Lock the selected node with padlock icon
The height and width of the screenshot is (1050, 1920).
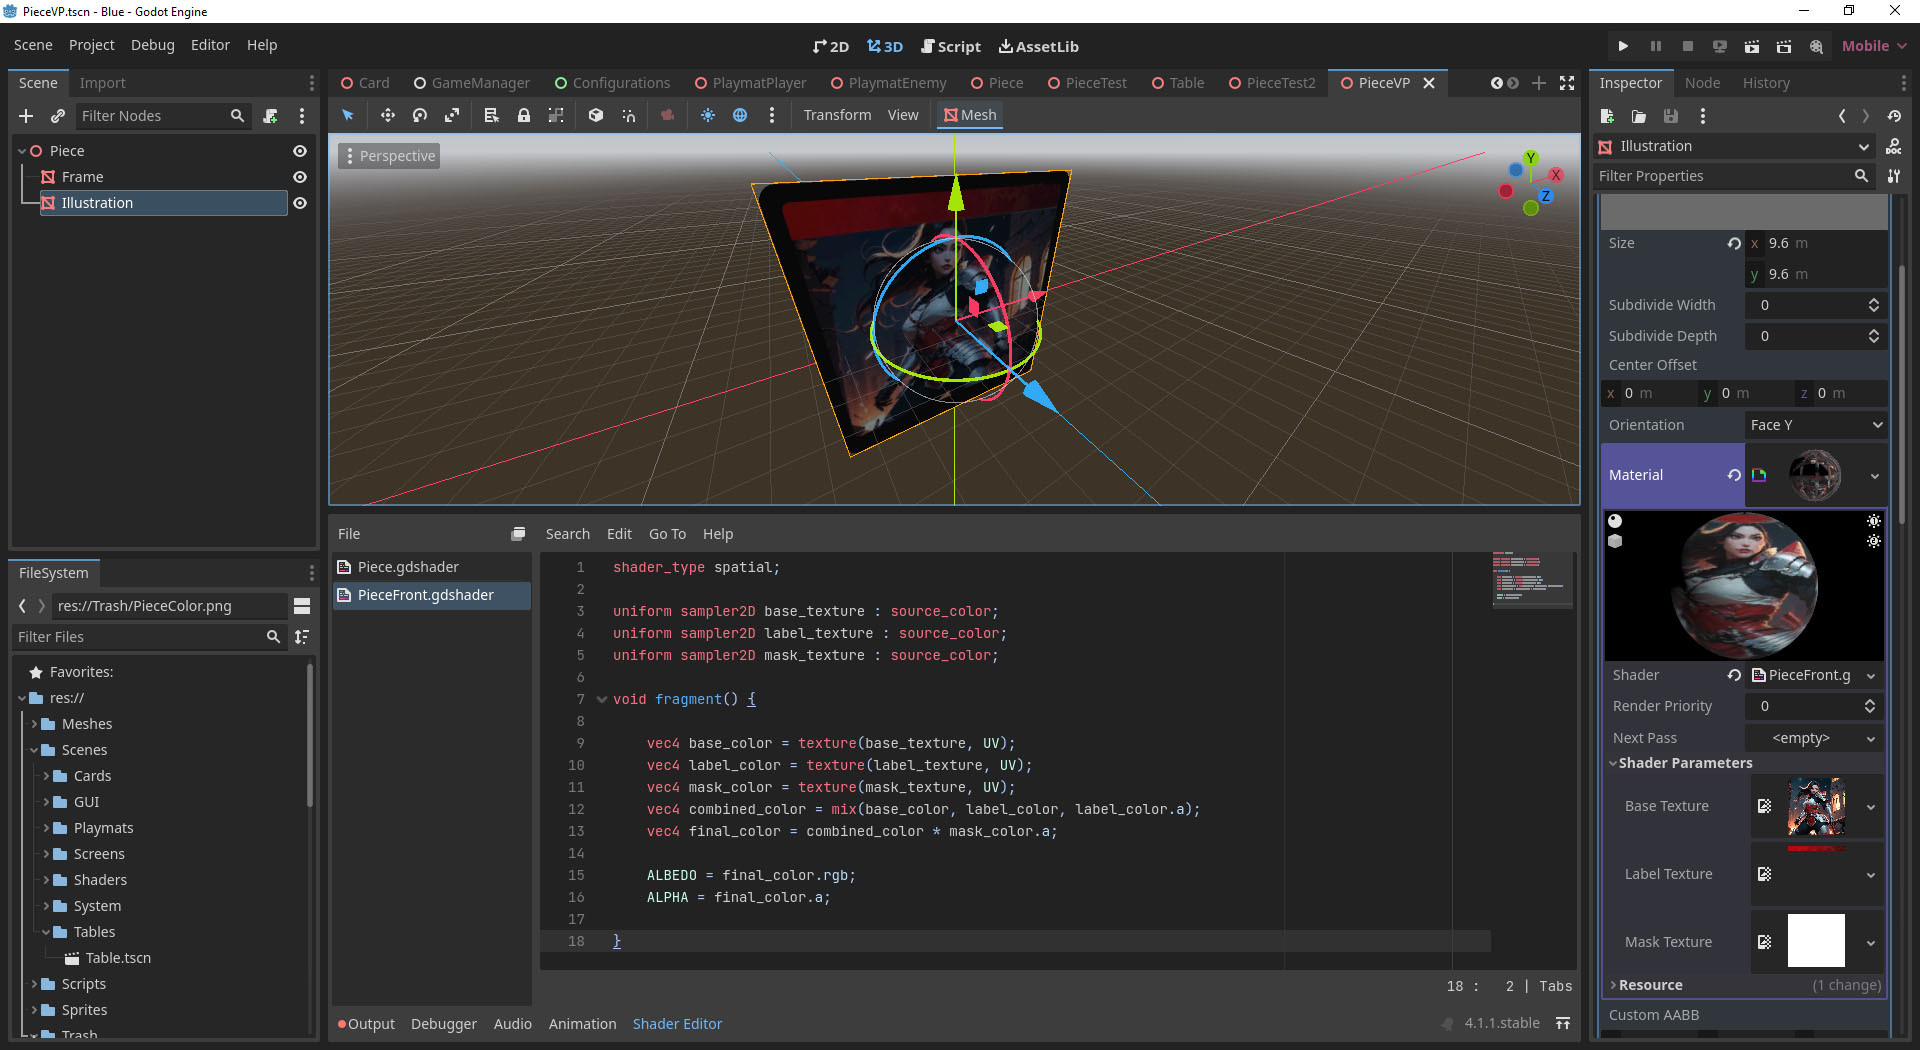[524, 115]
